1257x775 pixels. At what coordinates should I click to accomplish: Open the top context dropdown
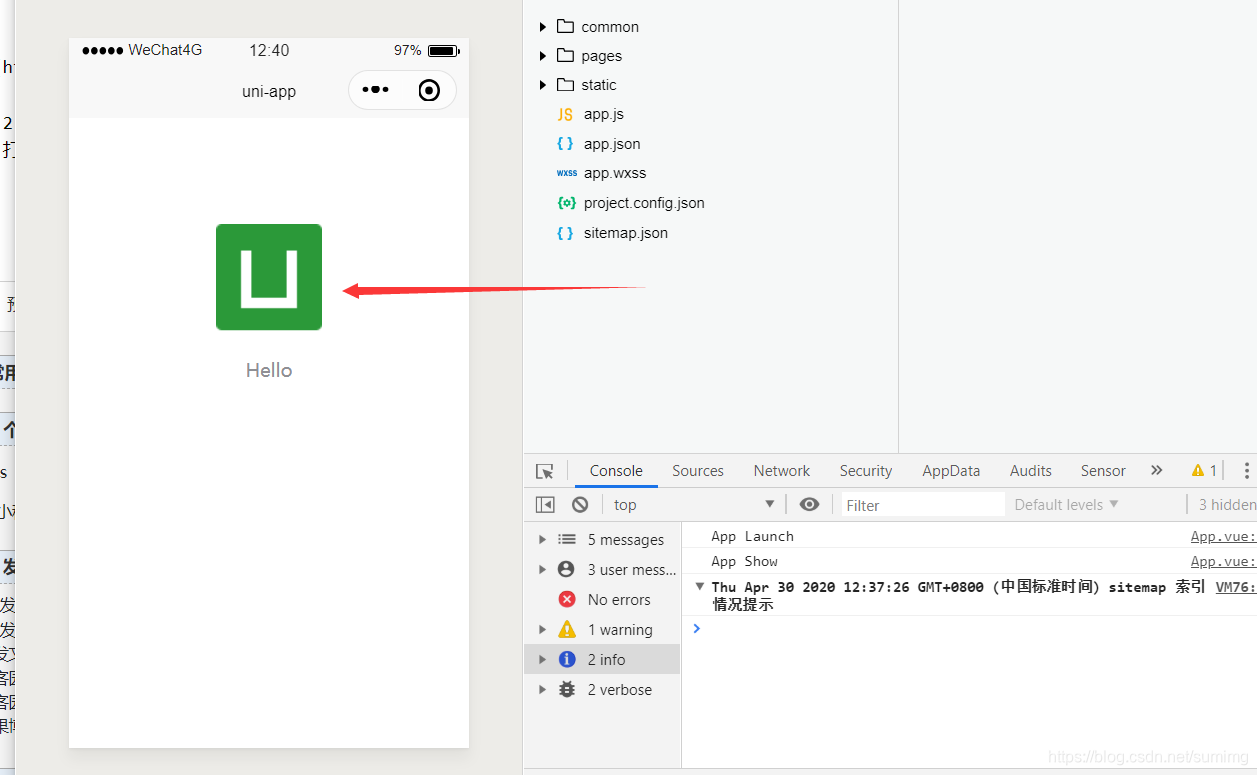(x=694, y=505)
